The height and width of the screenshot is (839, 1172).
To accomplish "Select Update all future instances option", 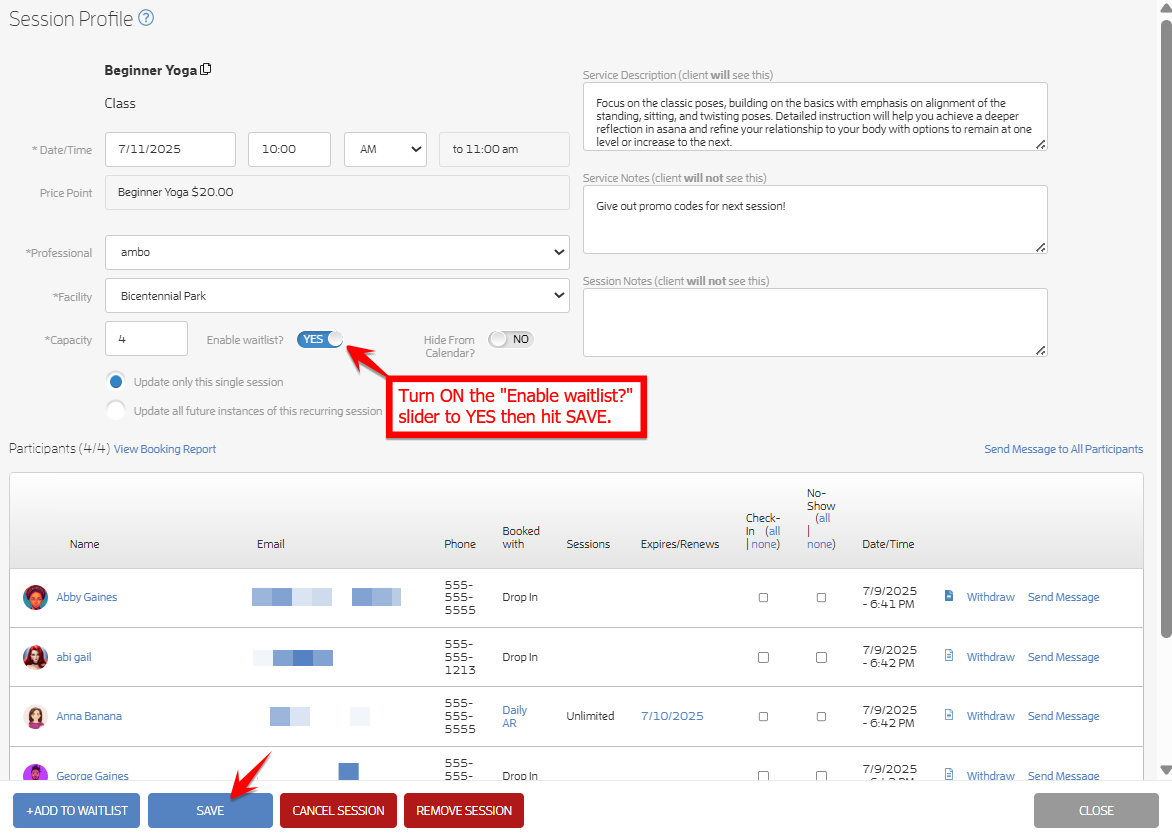I will pos(116,411).
